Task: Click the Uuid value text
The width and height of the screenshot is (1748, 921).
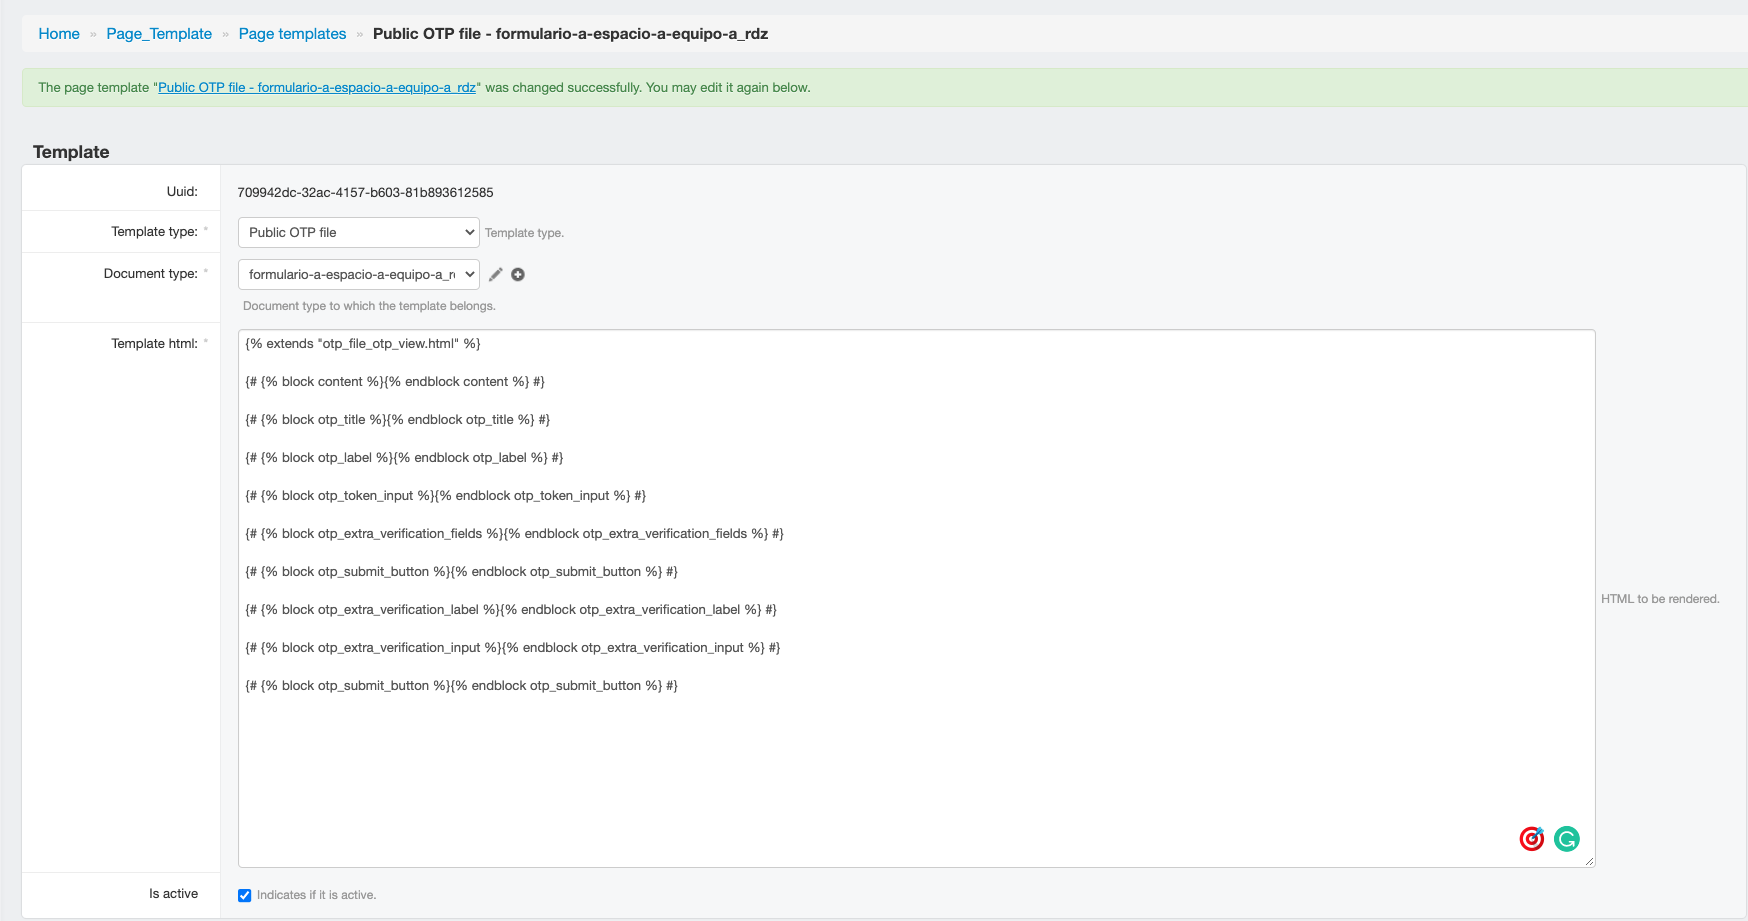Action: [x=365, y=193]
